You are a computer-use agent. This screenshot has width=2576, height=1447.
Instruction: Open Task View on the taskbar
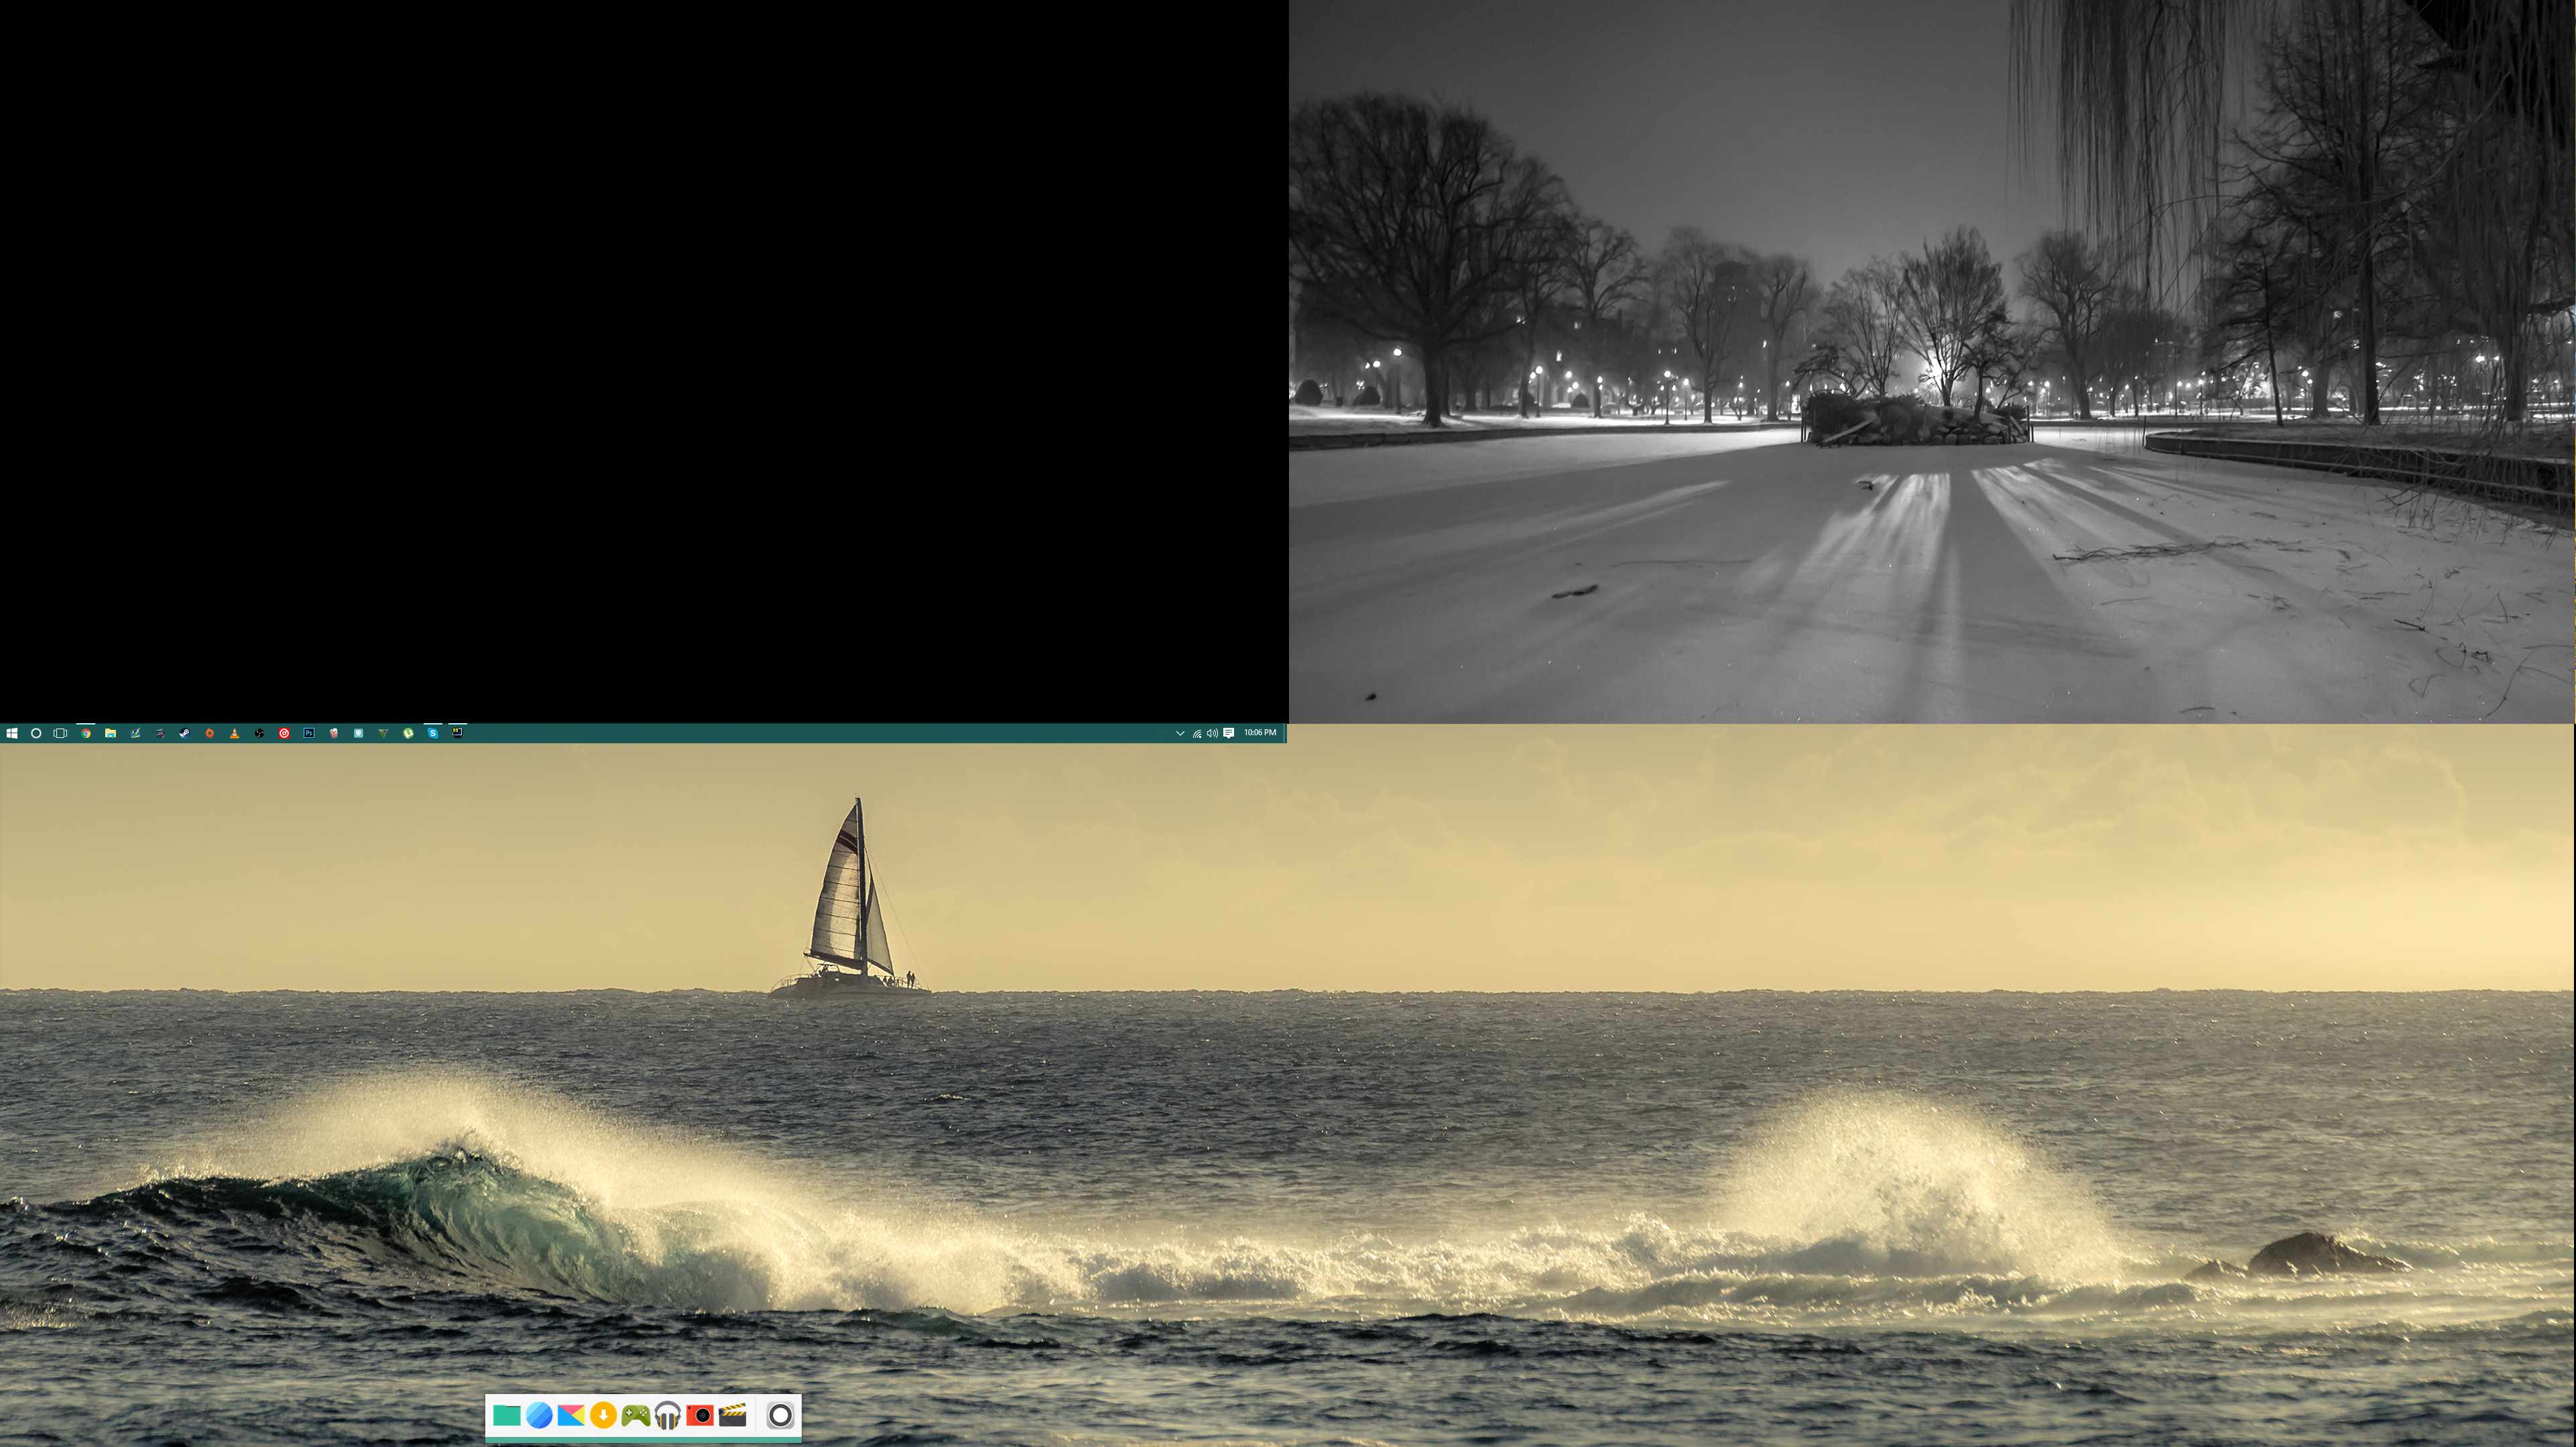tap(60, 733)
